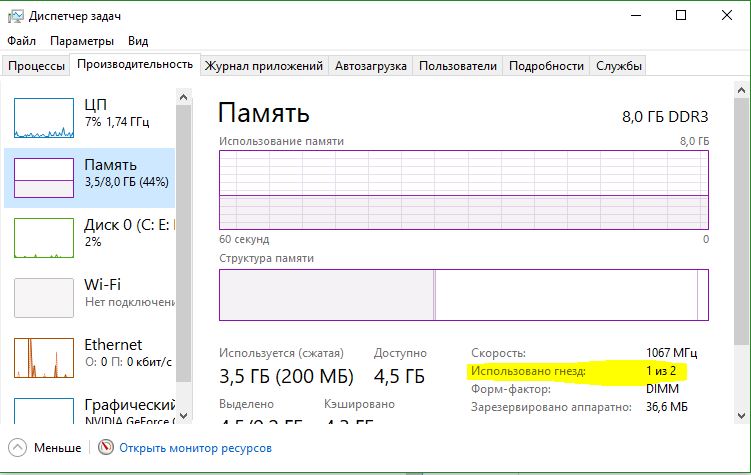Click the Resource Monitor icon at bottom
The width and height of the screenshot is (751, 475).
106,448
